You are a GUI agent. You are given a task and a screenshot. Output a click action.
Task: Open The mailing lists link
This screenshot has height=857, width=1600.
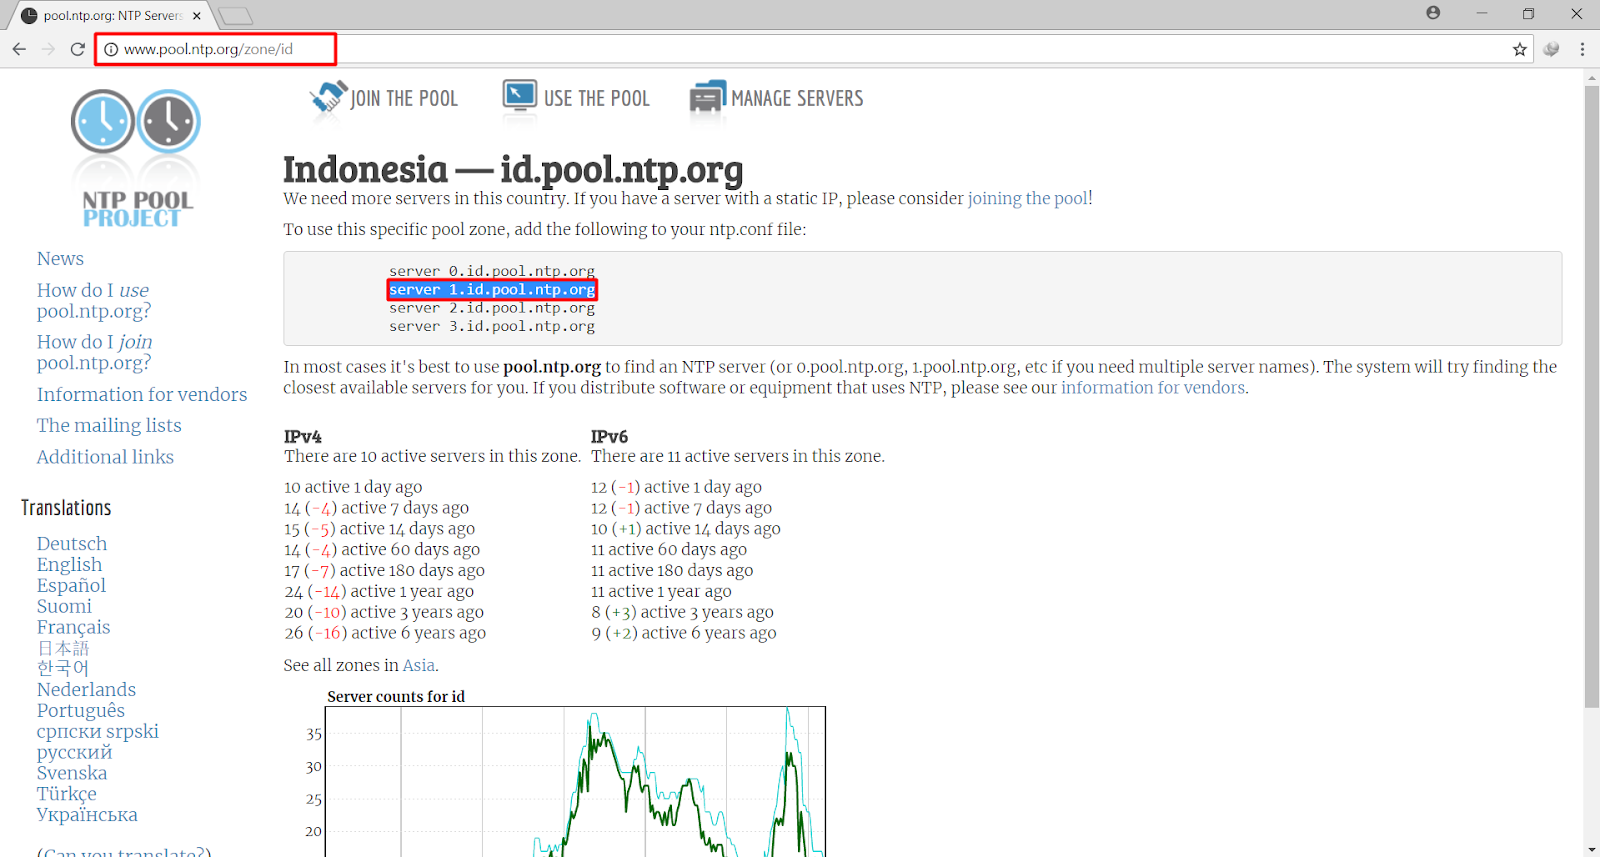point(109,426)
